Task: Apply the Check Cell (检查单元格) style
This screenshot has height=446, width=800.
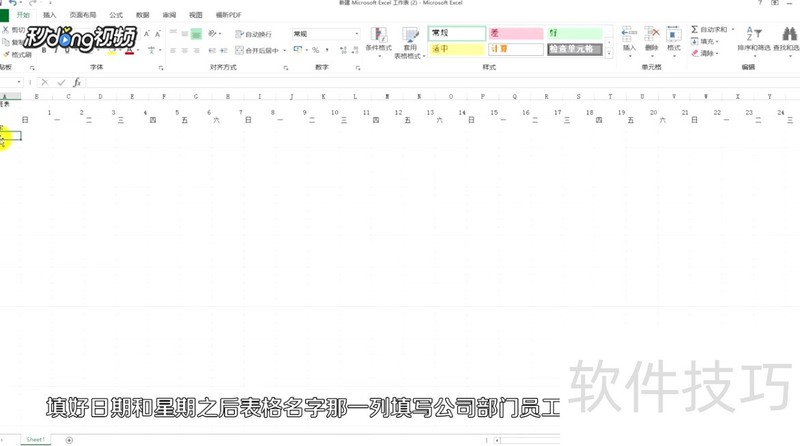Action: [574, 49]
